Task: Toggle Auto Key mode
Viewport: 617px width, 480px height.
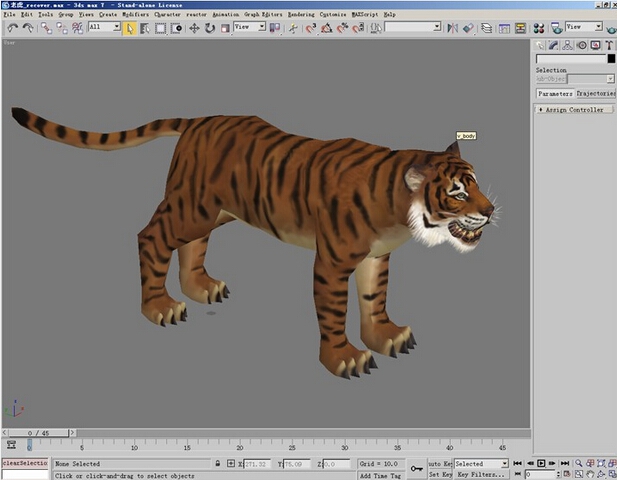Action: click(x=440, y=464)
